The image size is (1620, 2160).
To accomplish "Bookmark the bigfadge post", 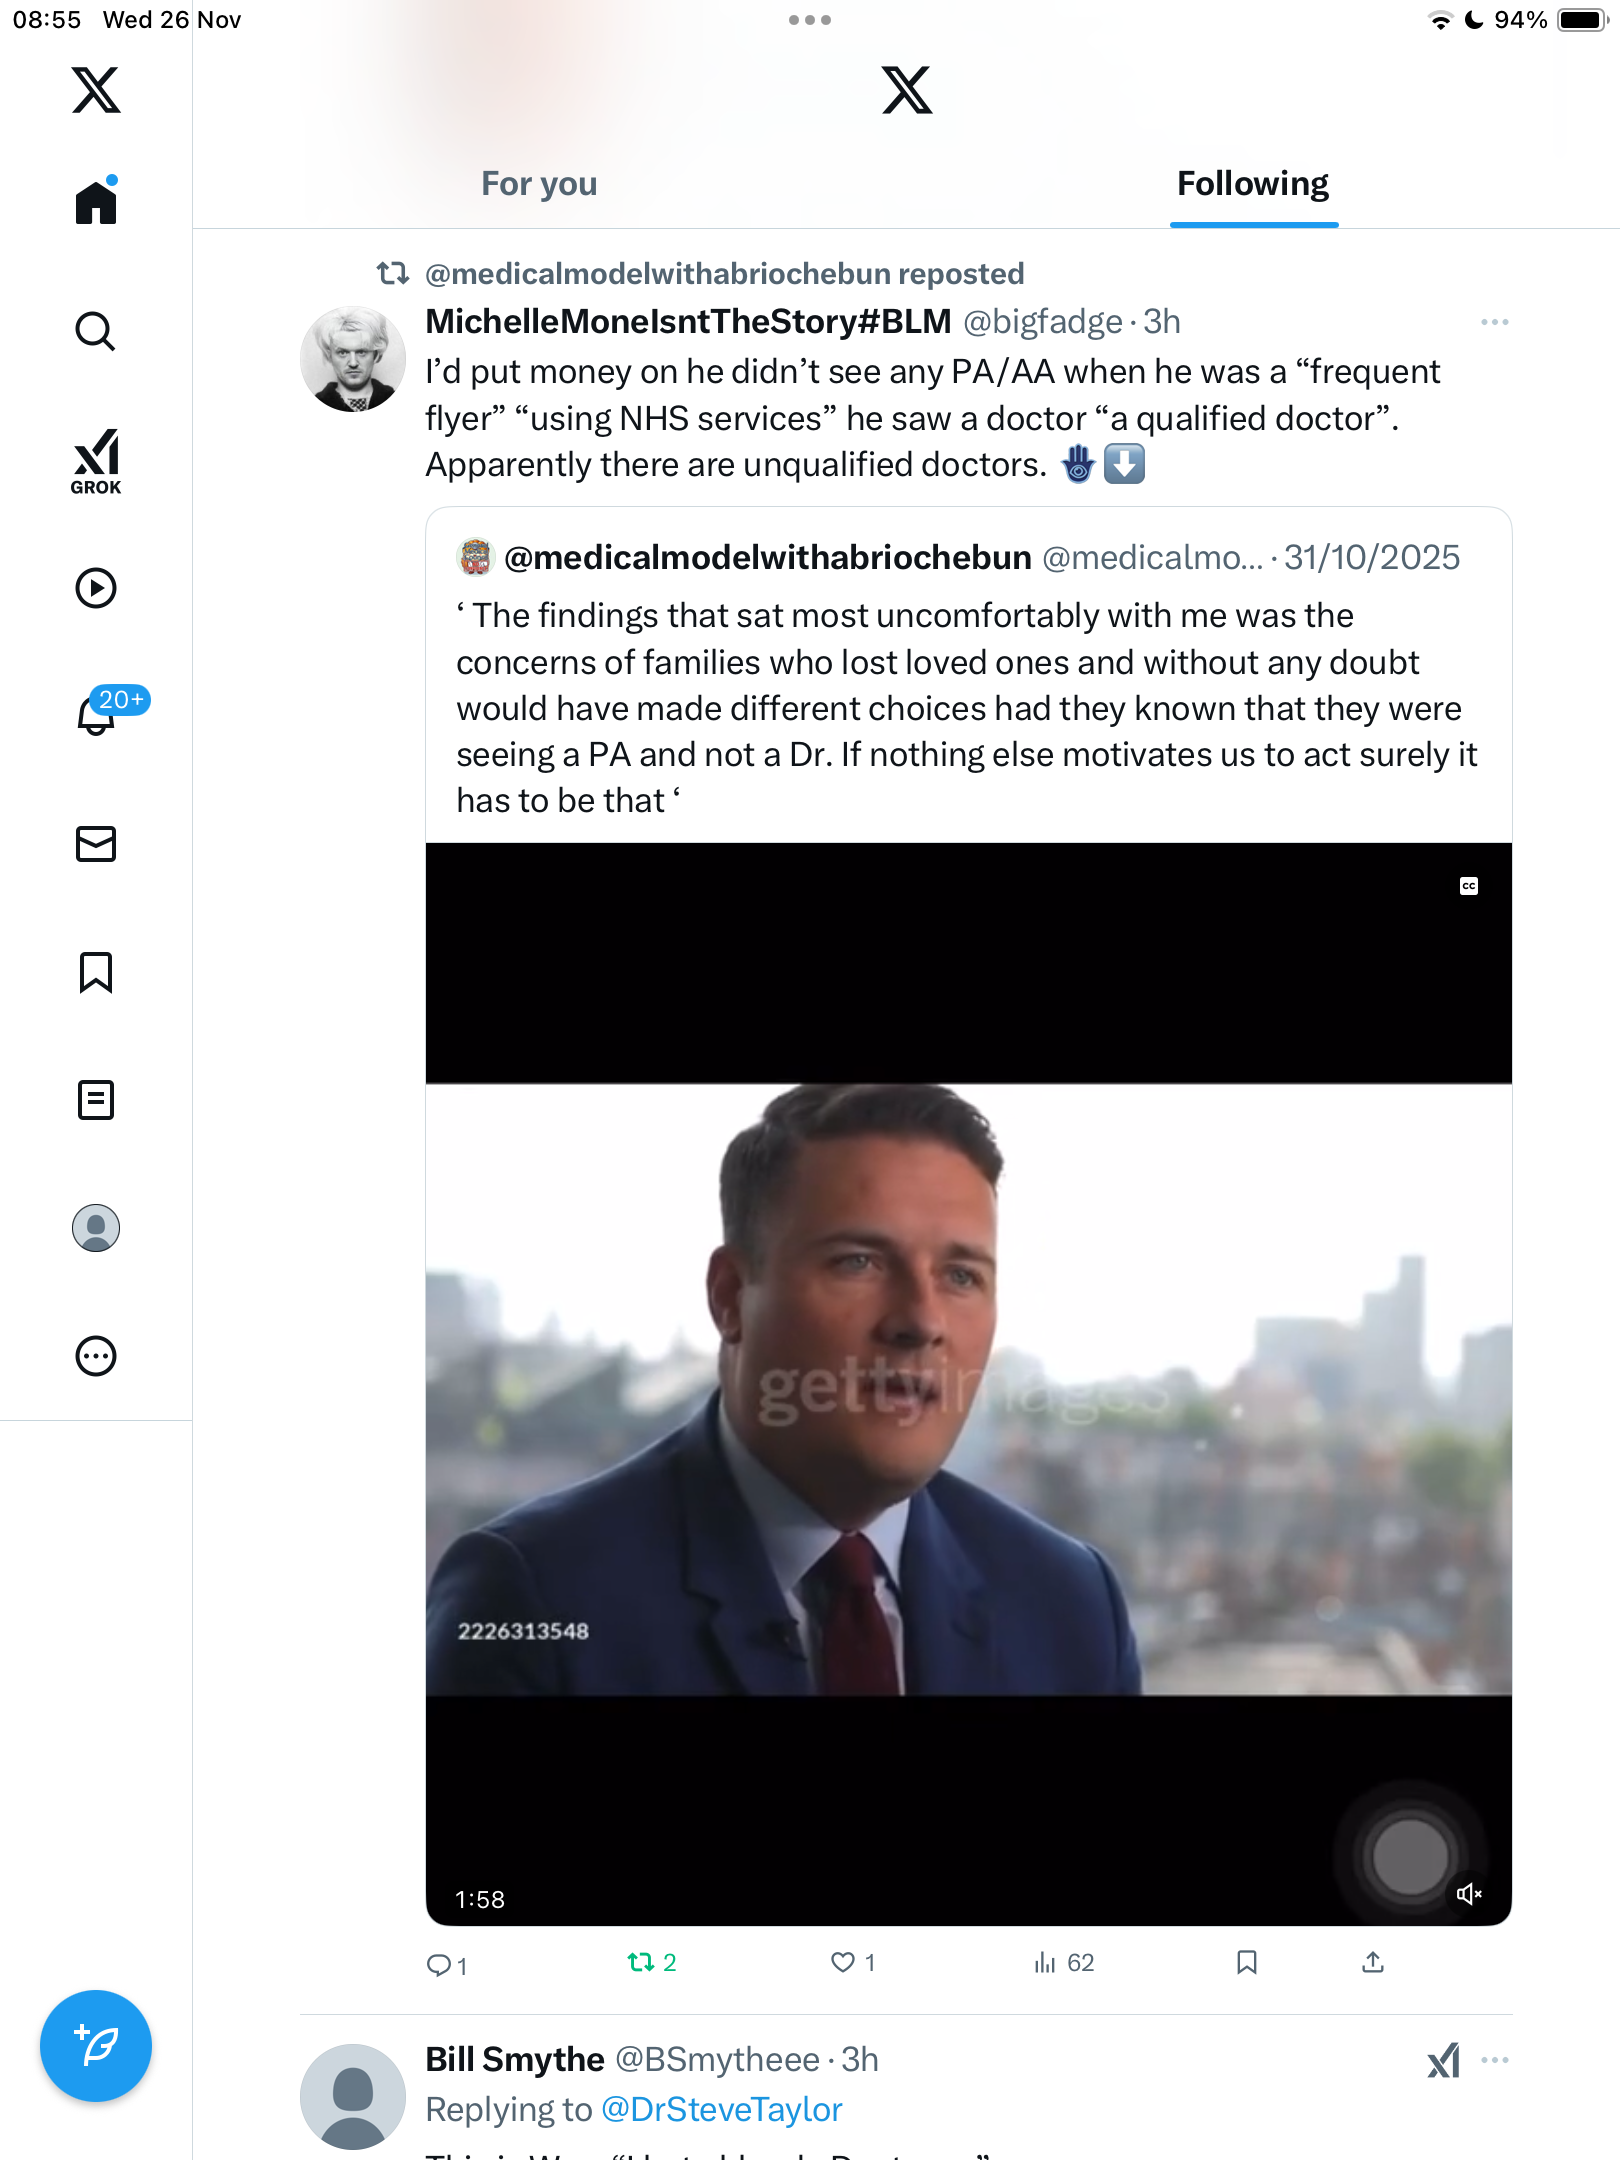I will [x=1246, y=1962].
